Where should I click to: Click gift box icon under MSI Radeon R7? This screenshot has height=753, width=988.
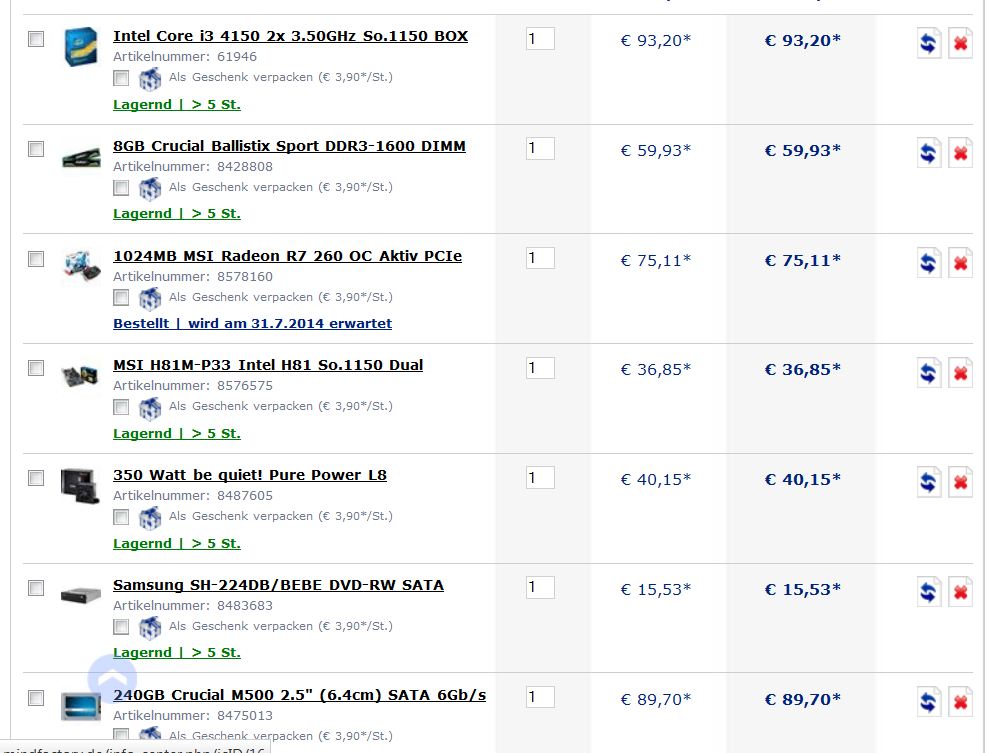(150, 299)
